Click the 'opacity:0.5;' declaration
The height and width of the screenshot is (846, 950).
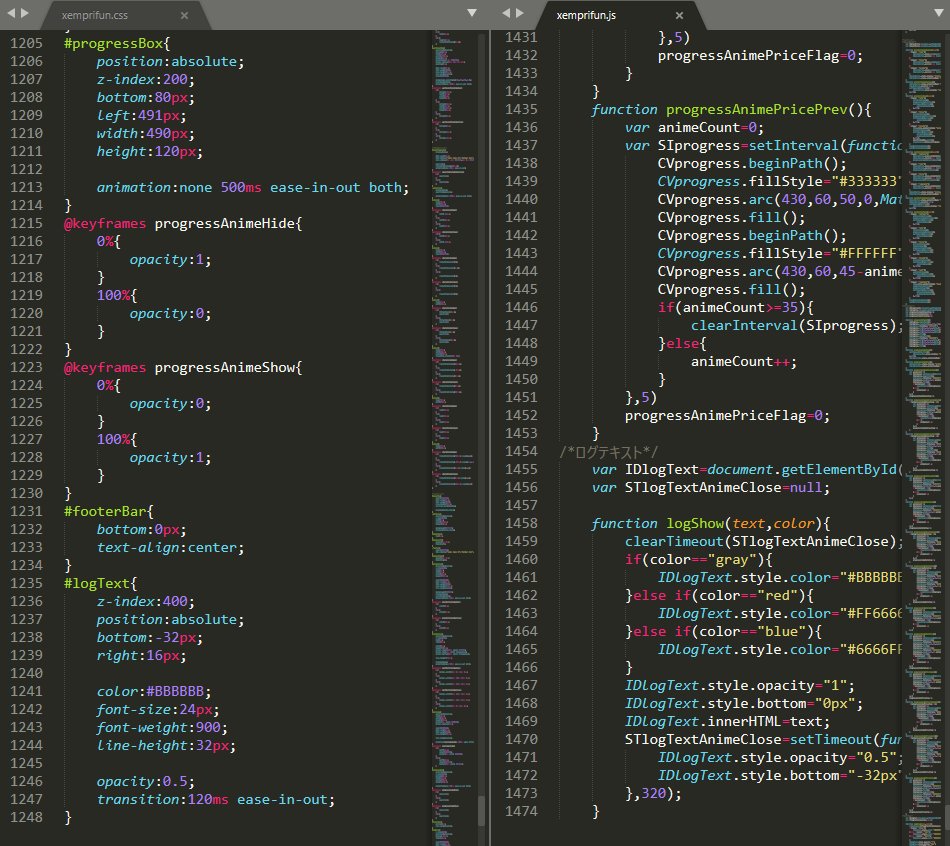coord(145,782)
